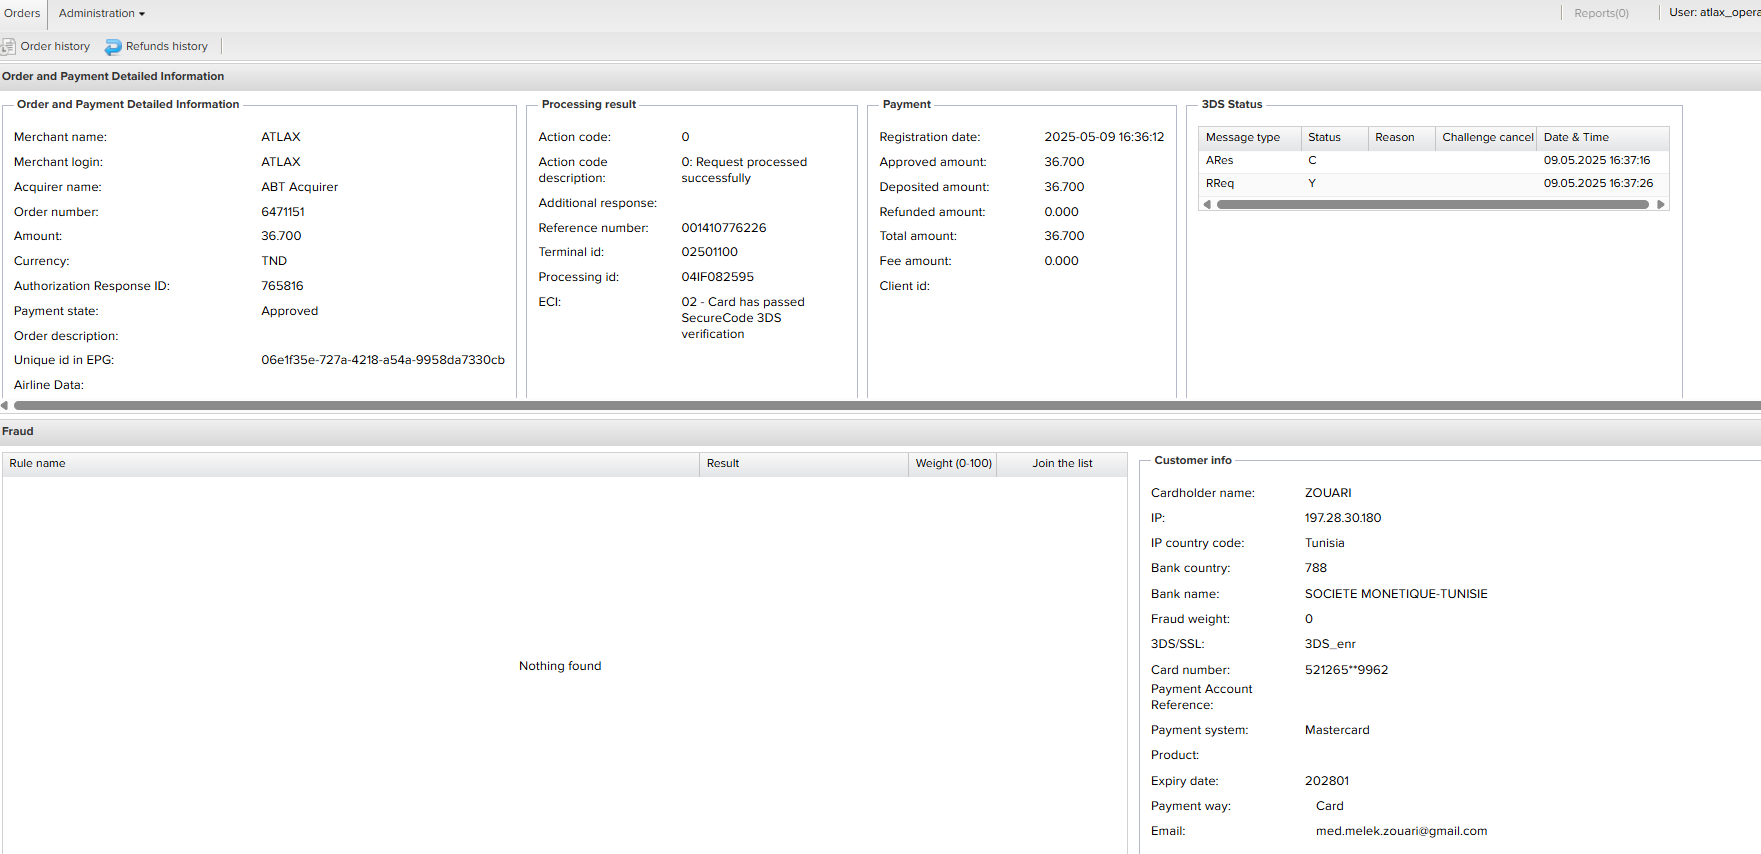The width and height of the screenshot is (1761, 854).
Task: Click the Refunds history arrow icon
Action: 113,47
